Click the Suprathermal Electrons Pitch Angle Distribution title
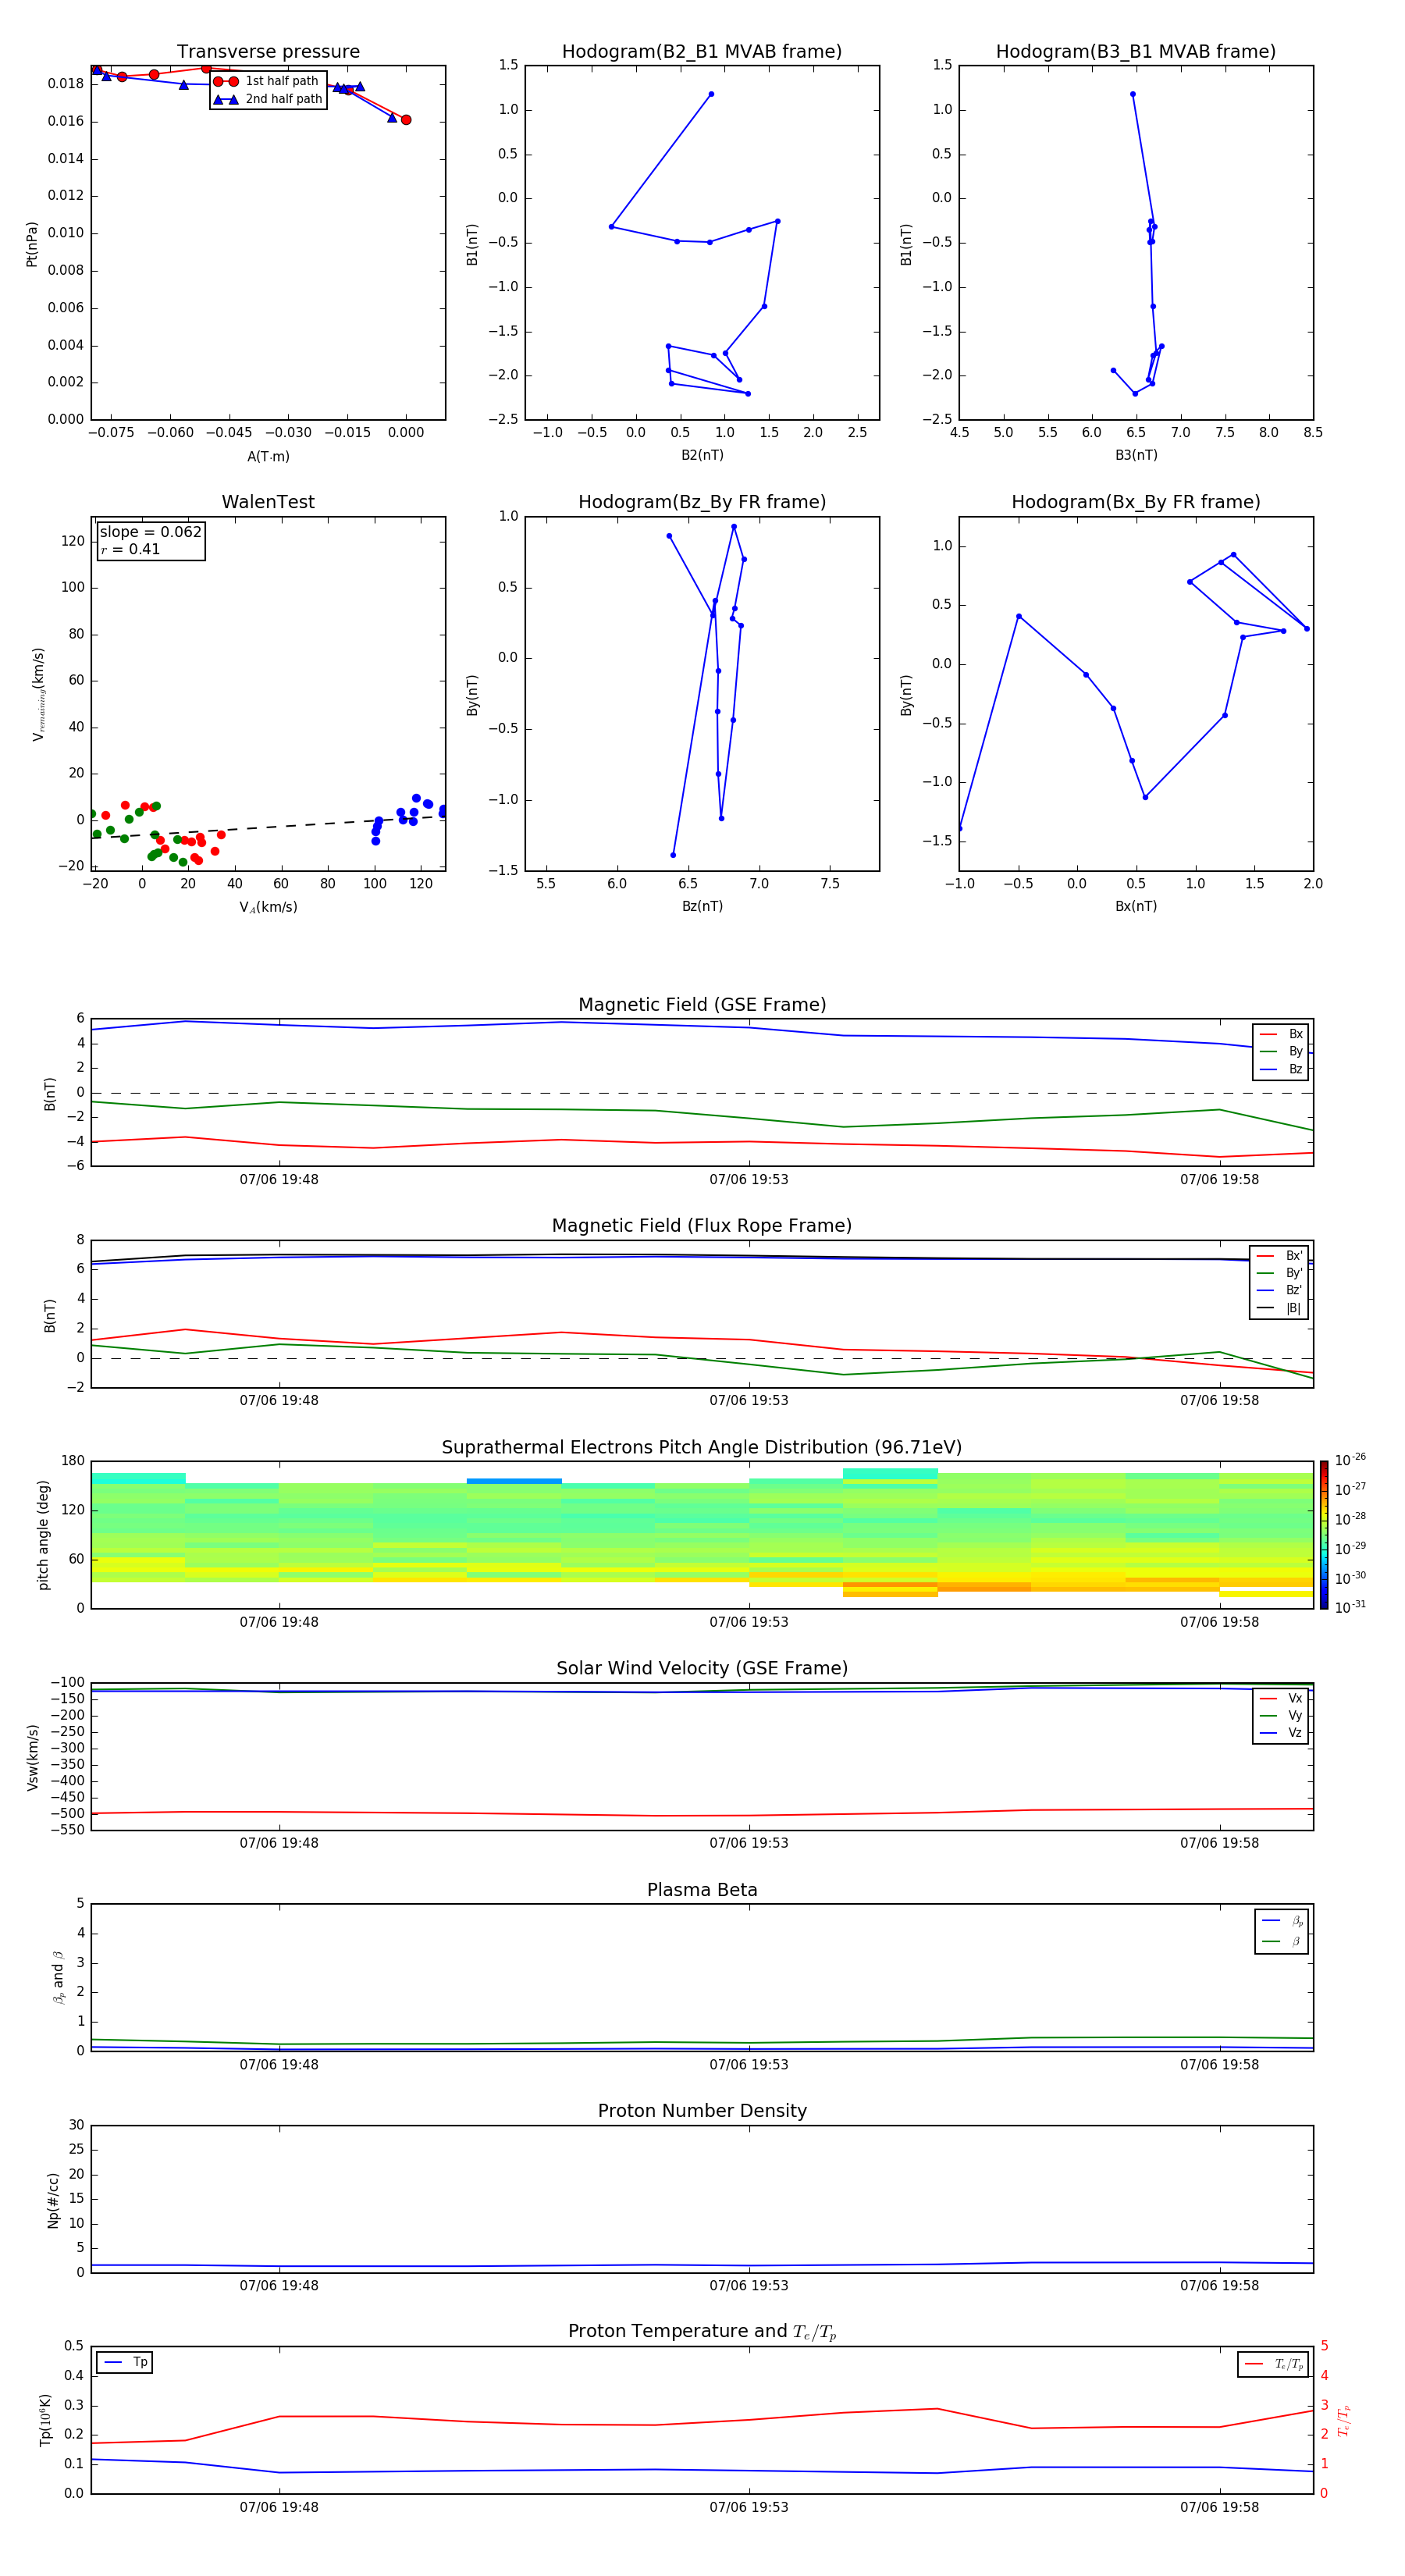Image resolution: width=1405 pixels, height=2576 pixels. click(x=702, y=1447)
